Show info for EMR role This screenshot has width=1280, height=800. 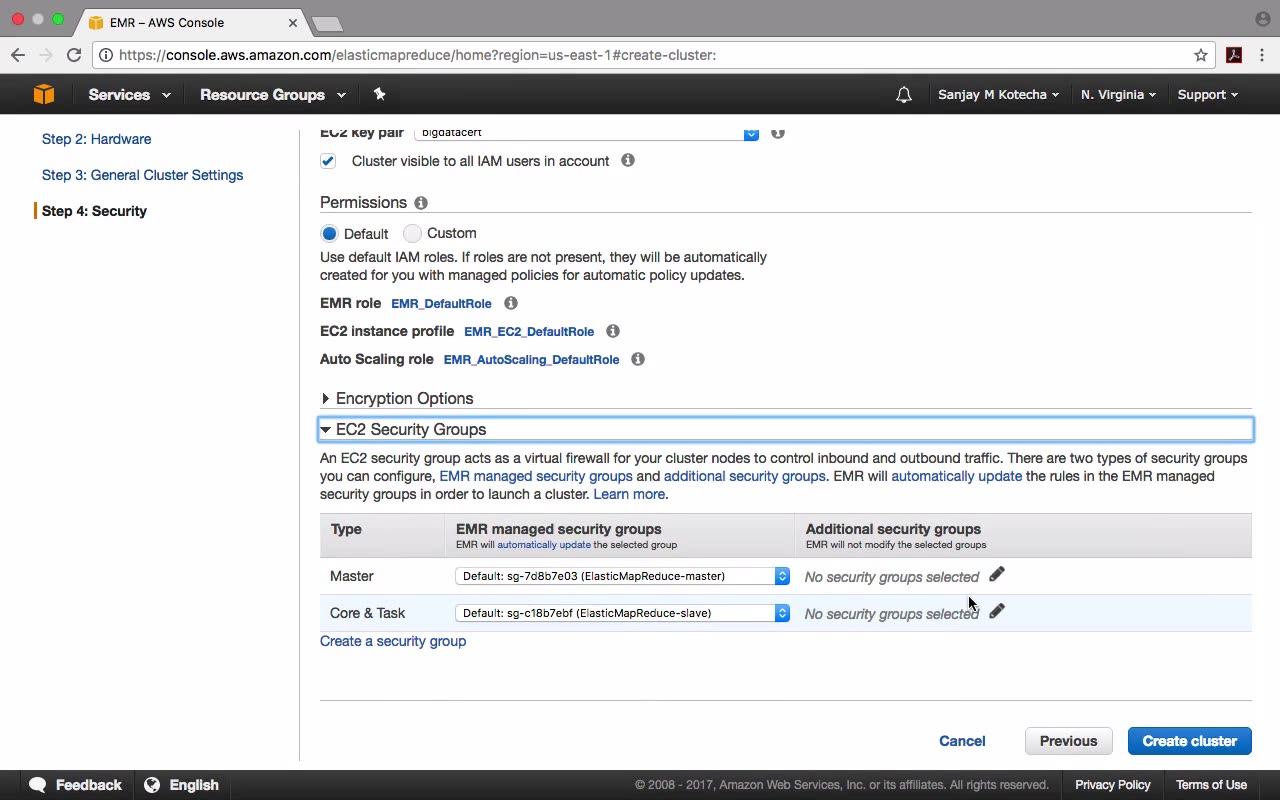click(511, 303)
